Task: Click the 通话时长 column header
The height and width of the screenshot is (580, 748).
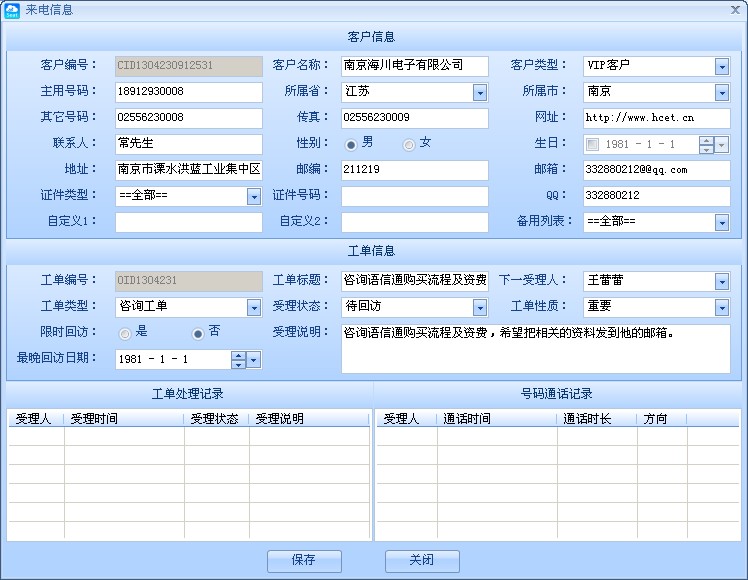Action: [x=596, y=419]
